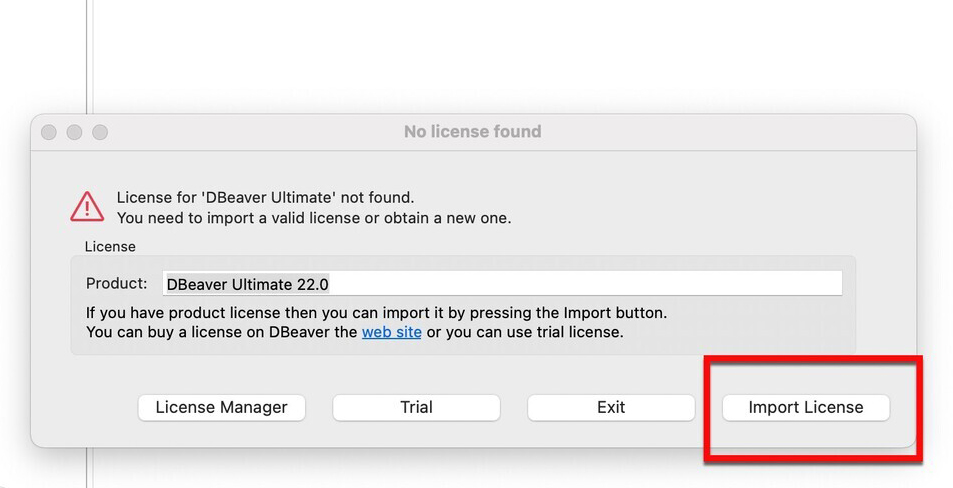953x488 pixels.
Task: Click the 'or you can use trial license' text
Action: click(x=525, y=332)
